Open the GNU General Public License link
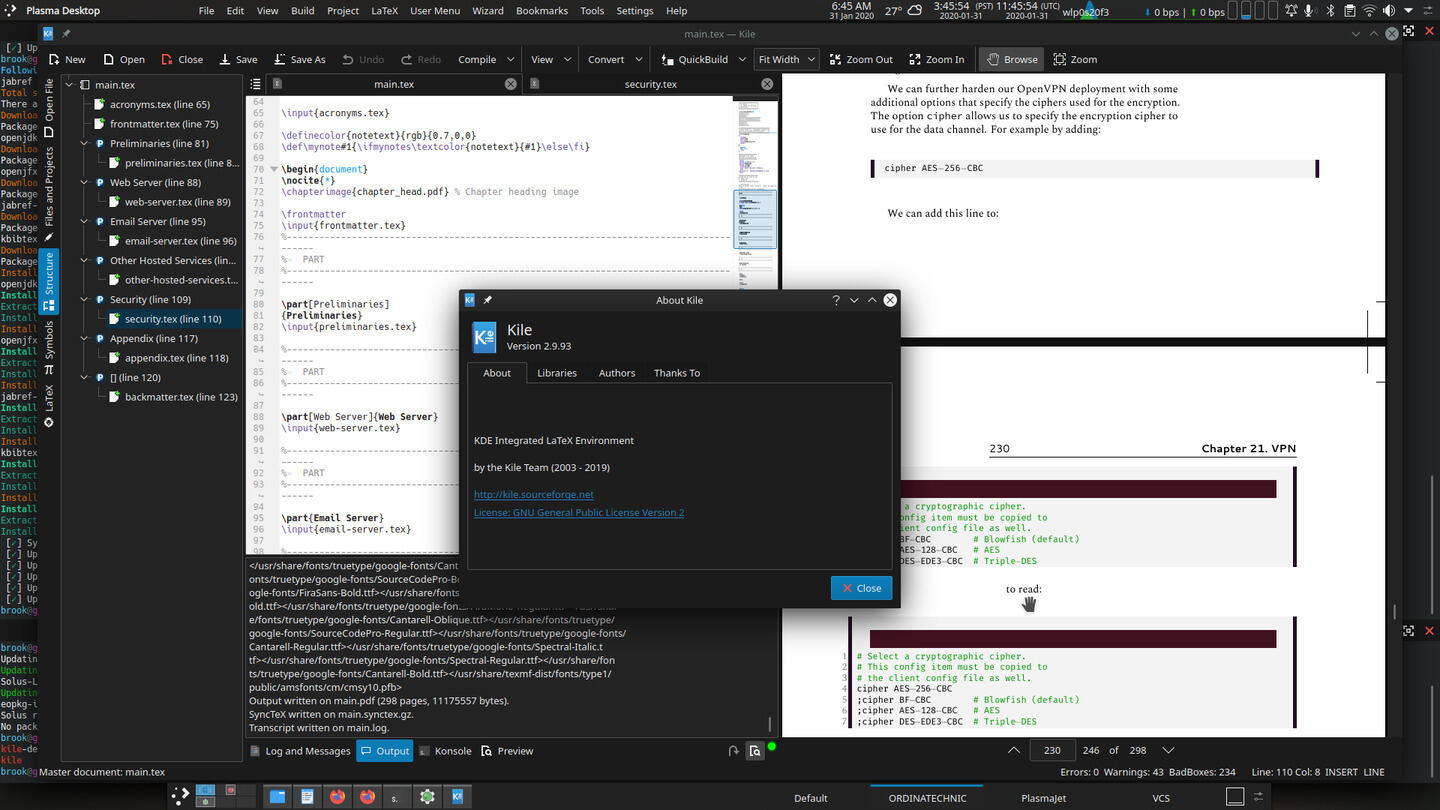 click(579, 512)
